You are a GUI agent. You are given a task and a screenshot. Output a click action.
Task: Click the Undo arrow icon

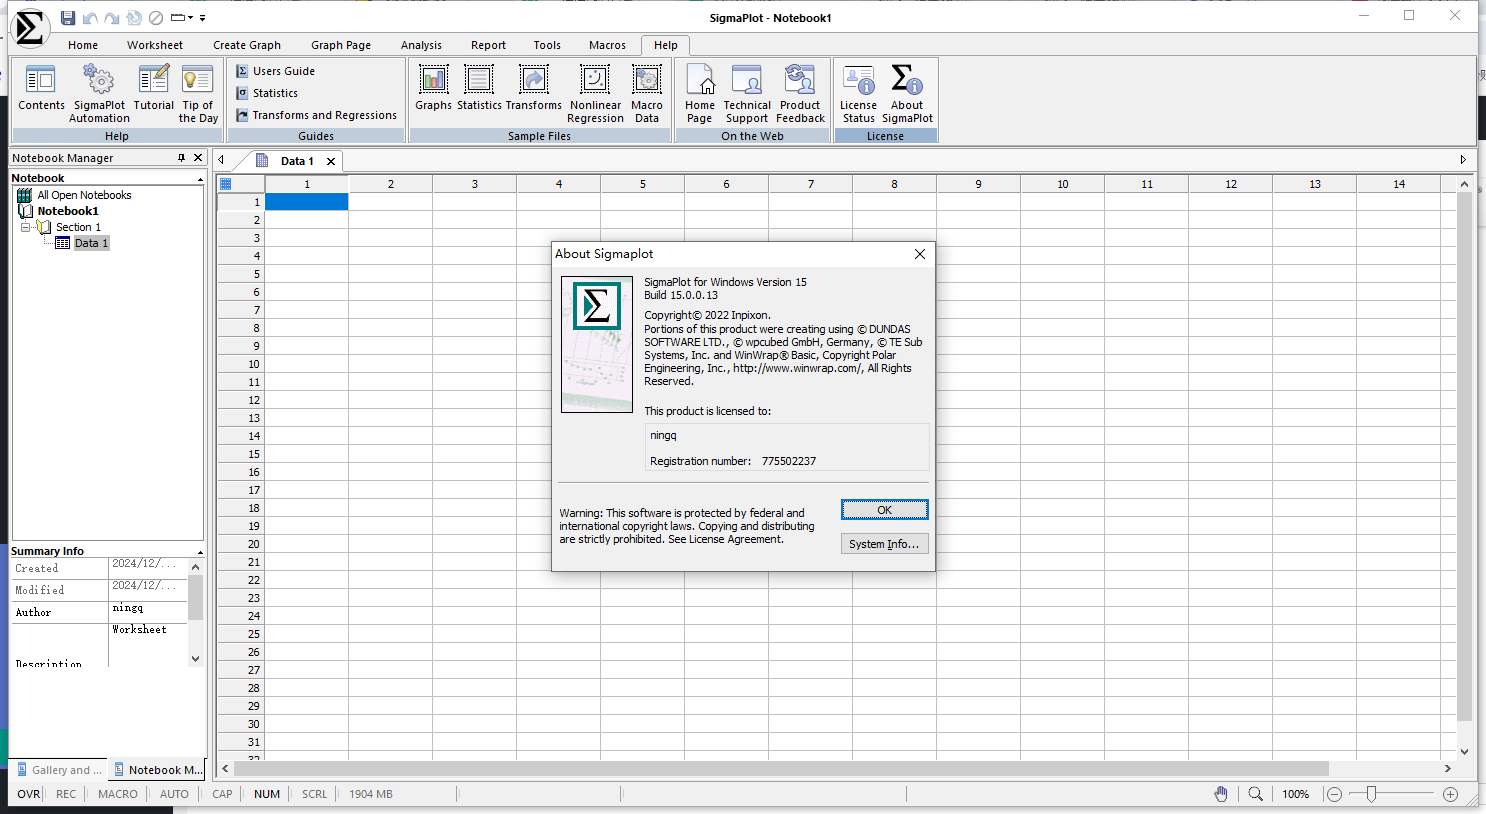pyautogui.click(x=90, y=18)
